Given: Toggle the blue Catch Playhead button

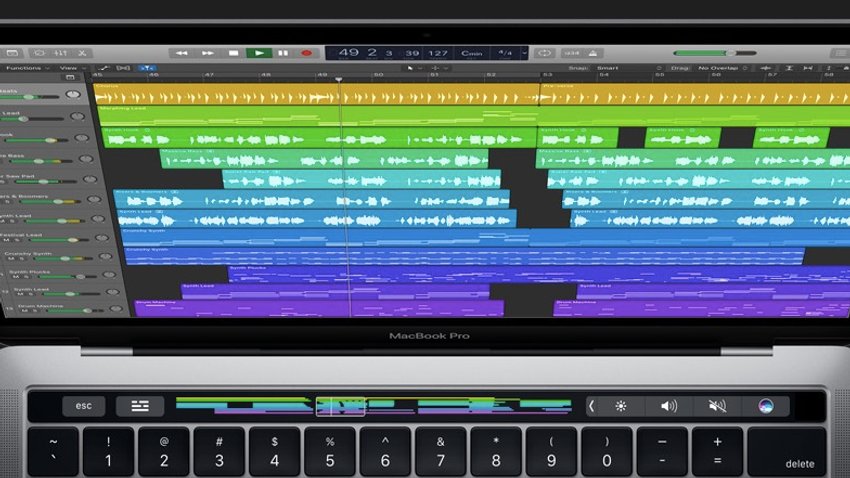Looking at the screenshot, I should (146, 68).
